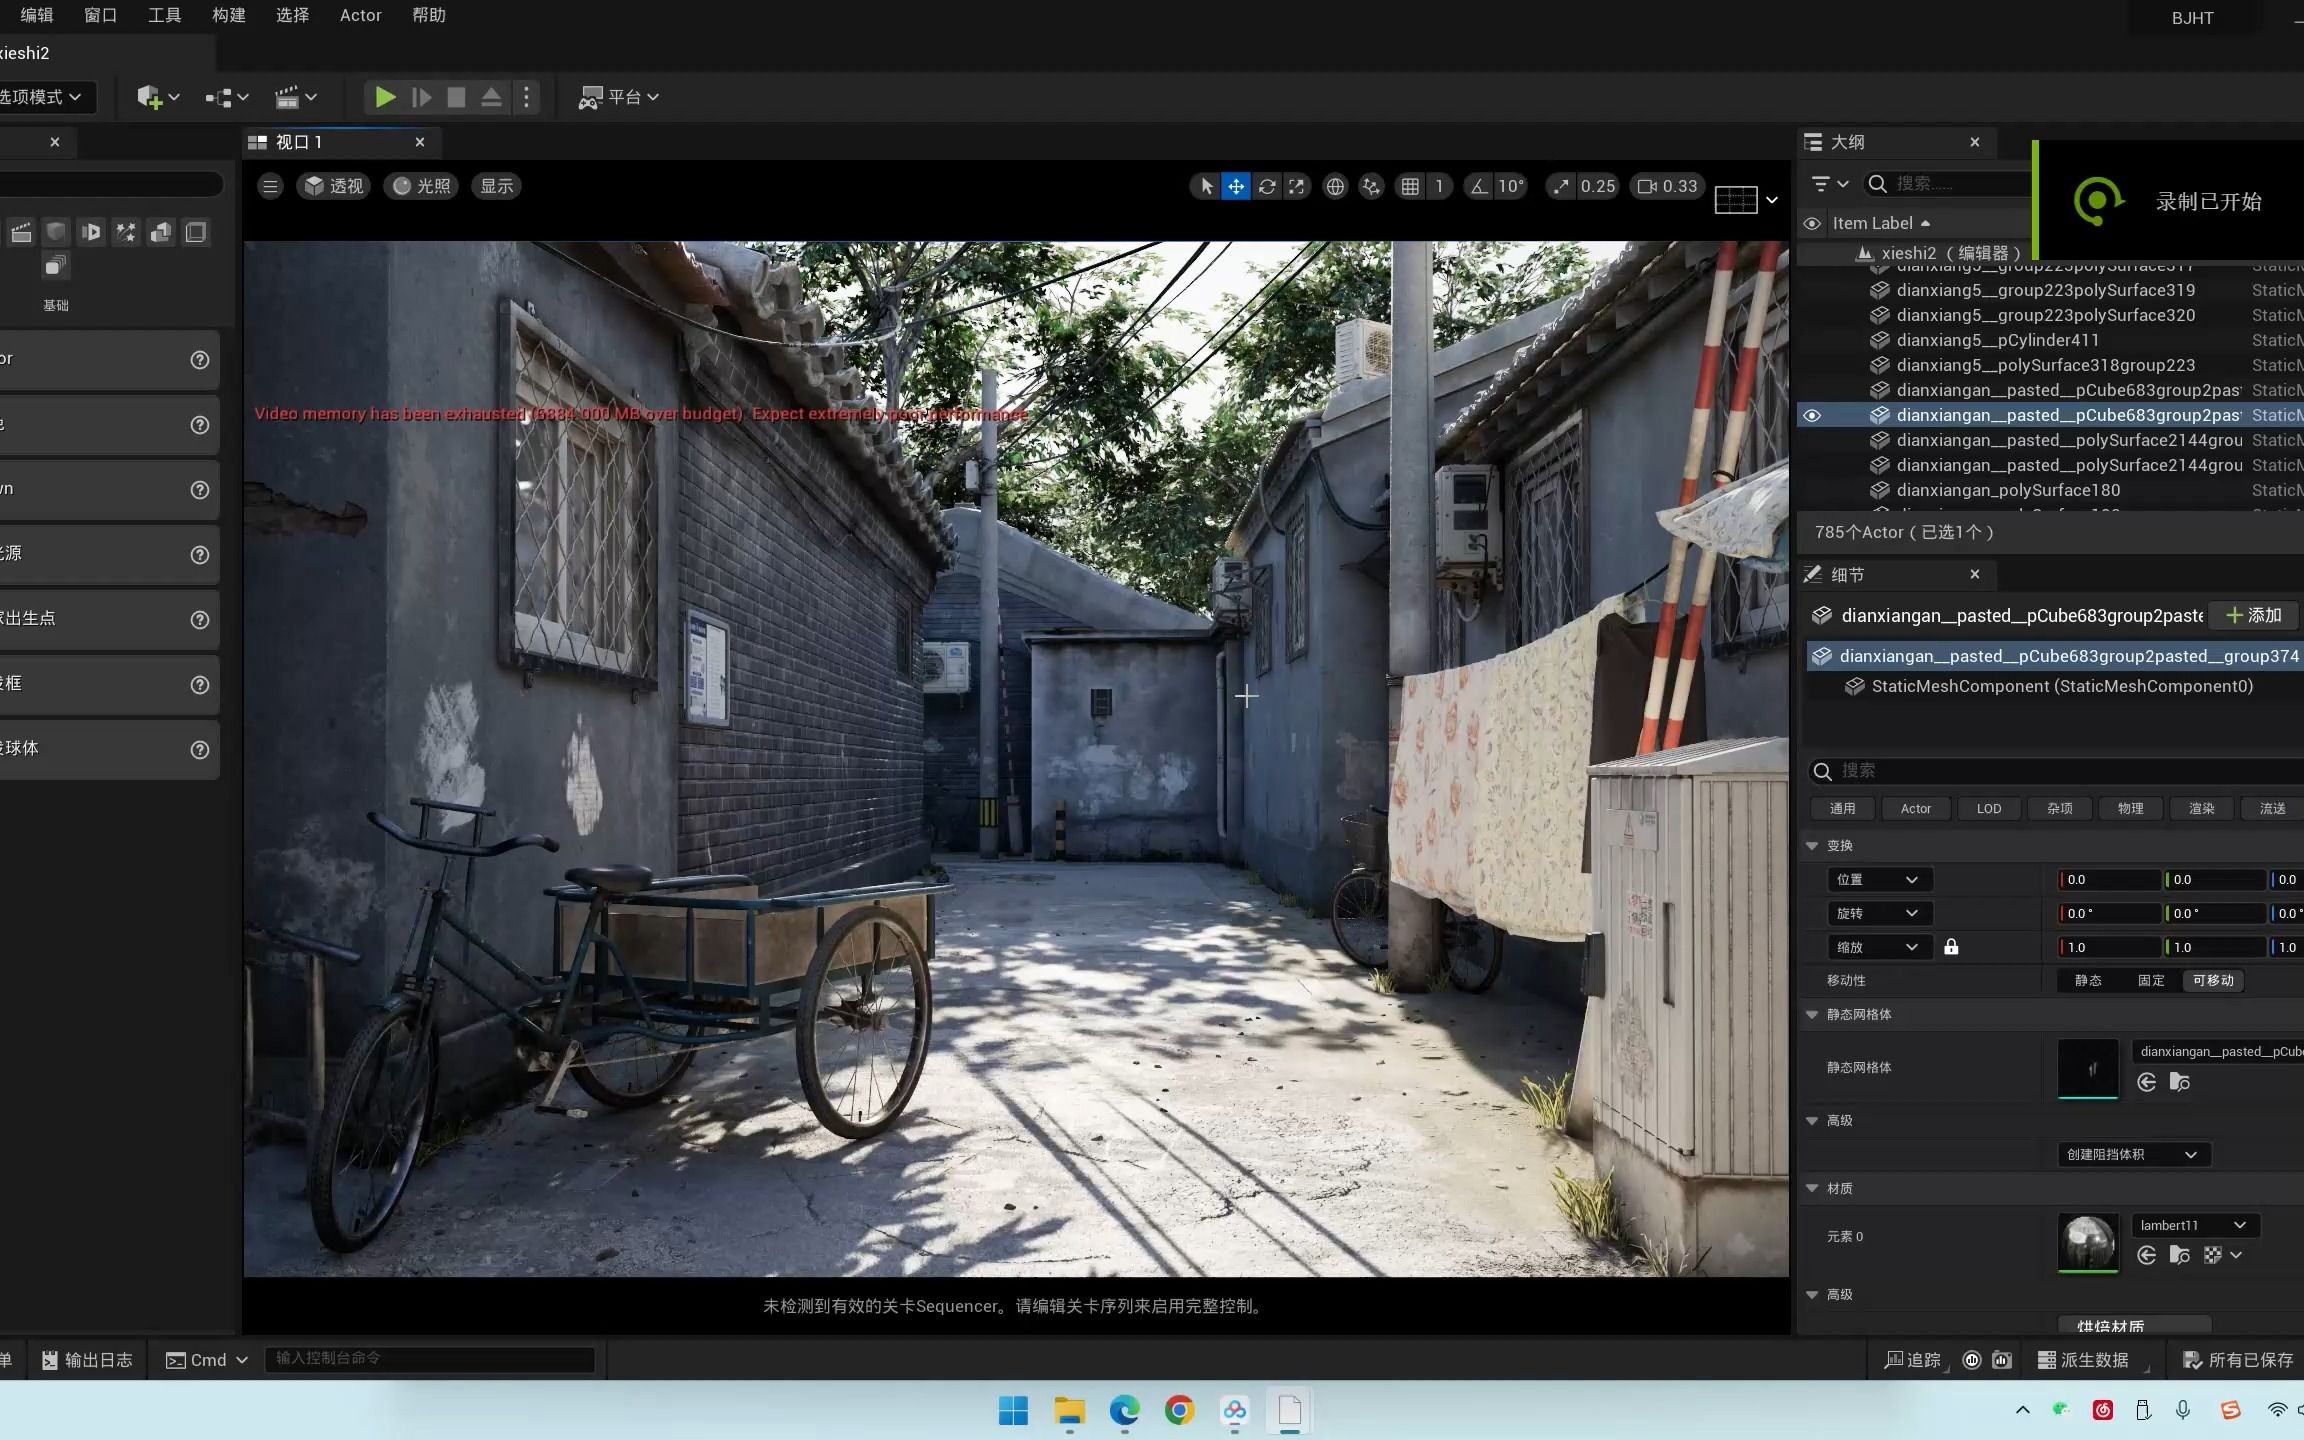Viewport: 2304px width, 1440px height.
Task: Open the Actor menu
Action: click(x=360, y=15)
